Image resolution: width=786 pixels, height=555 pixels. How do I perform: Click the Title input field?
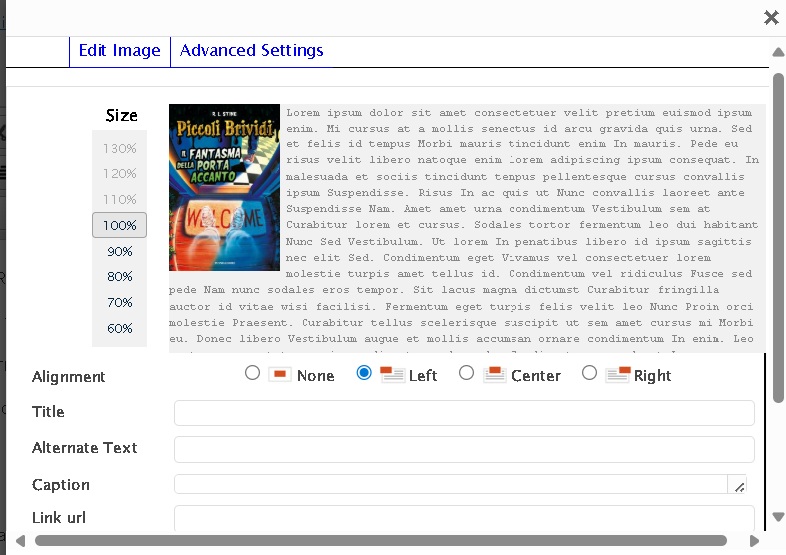464,413
